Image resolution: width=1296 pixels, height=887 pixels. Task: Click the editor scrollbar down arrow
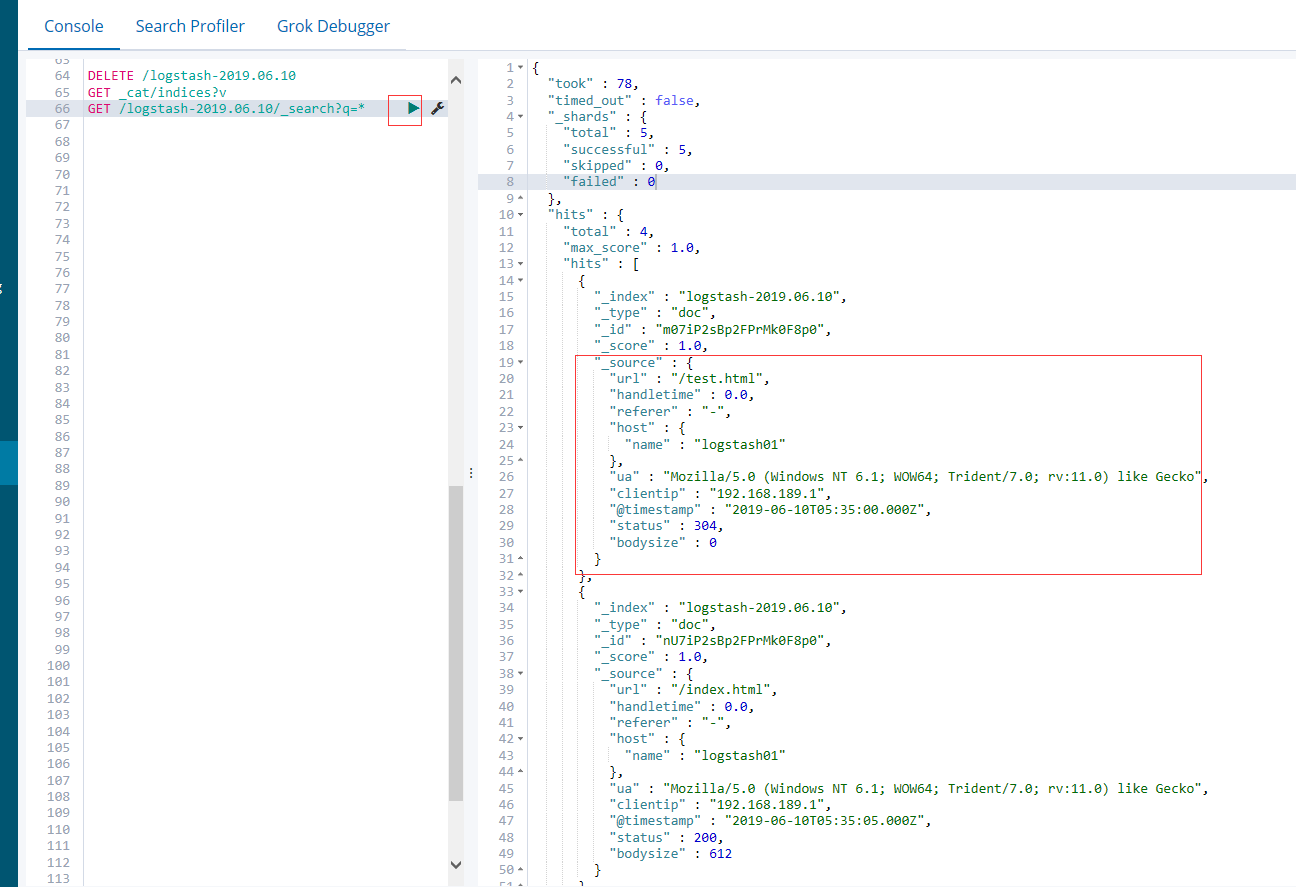(x=456, y=864)
